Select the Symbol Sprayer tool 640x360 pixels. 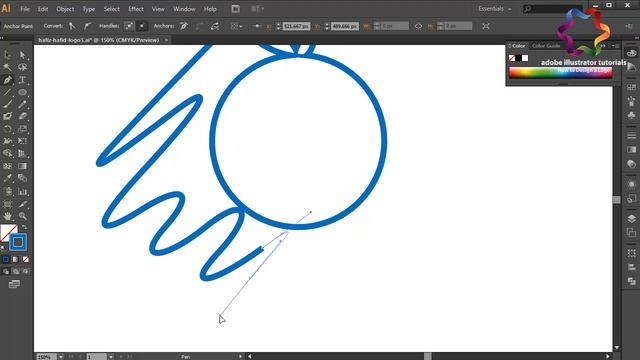pyautogui.click(x=7, y=191)
